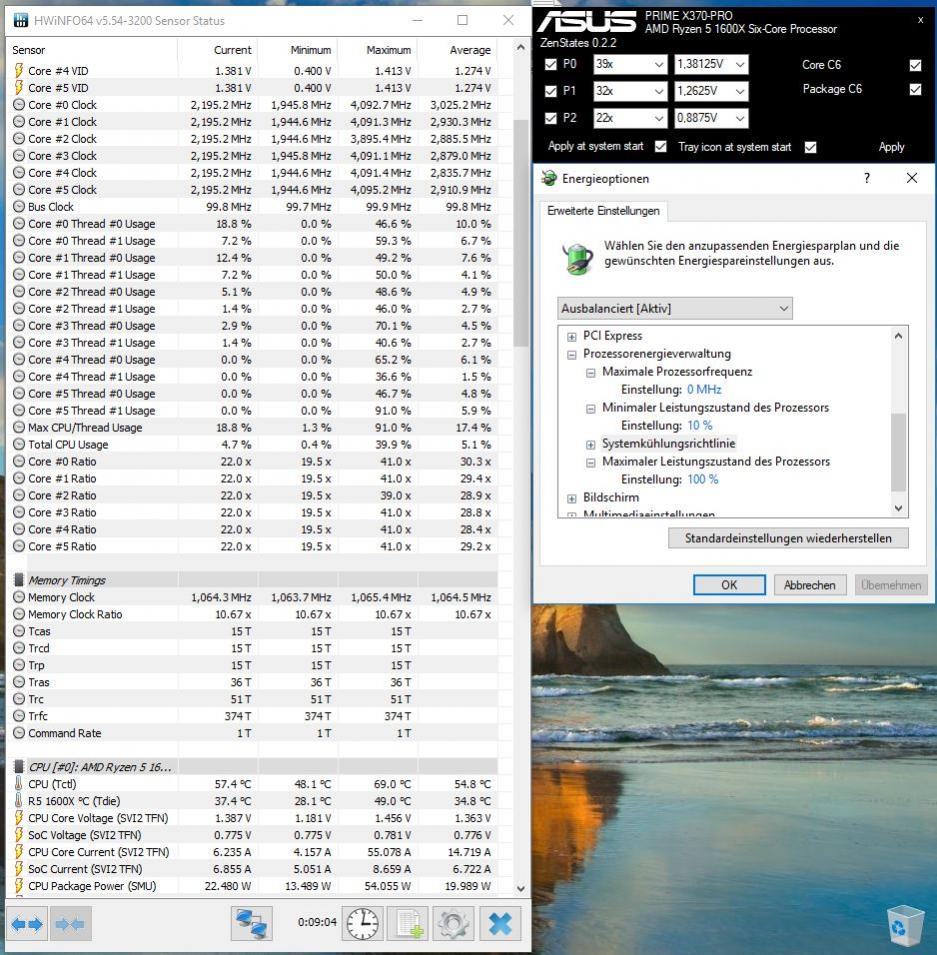937x955 pixels.
Task: Click Average column header
Action: coord(470,50)
